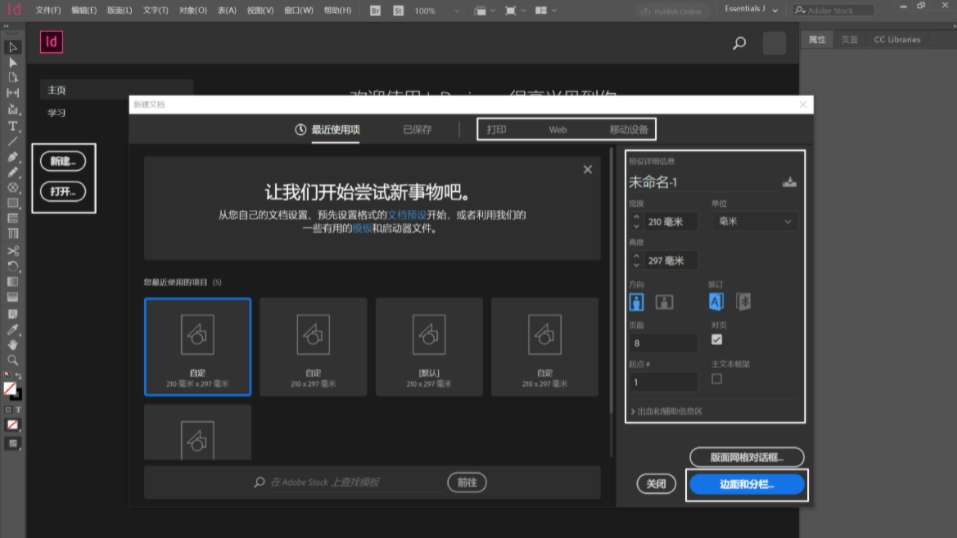Enable the 主文本框架 checkbox

(x=717, y=379)
